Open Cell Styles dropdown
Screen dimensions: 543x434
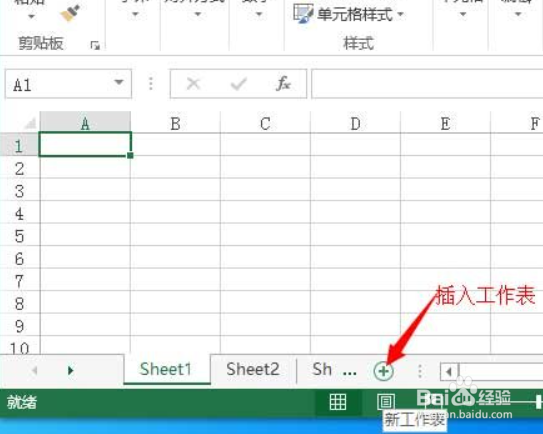pyautogui.click(x=349, y=14)
